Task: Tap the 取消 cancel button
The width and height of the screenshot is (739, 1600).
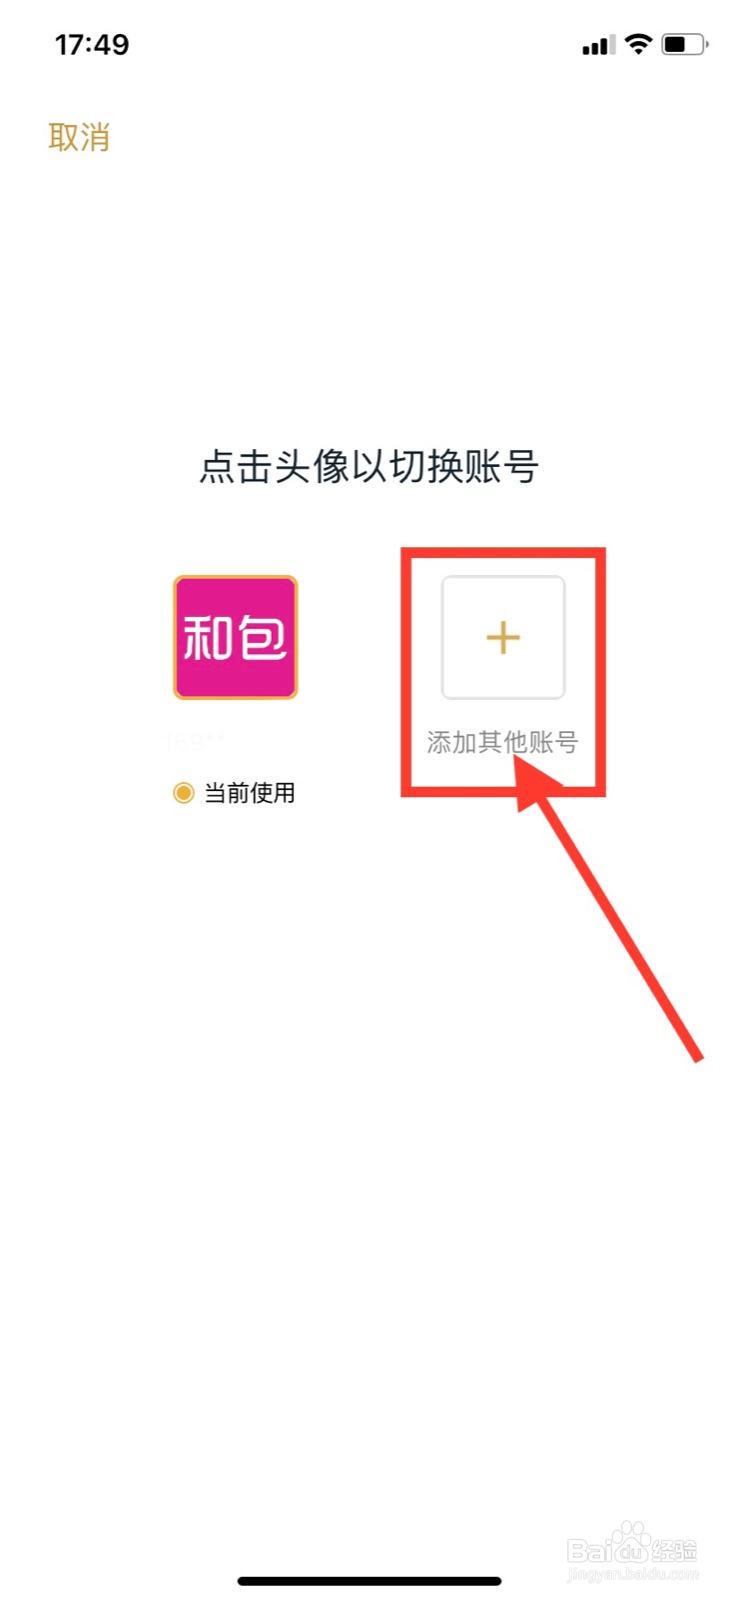Action: [79, 137]
